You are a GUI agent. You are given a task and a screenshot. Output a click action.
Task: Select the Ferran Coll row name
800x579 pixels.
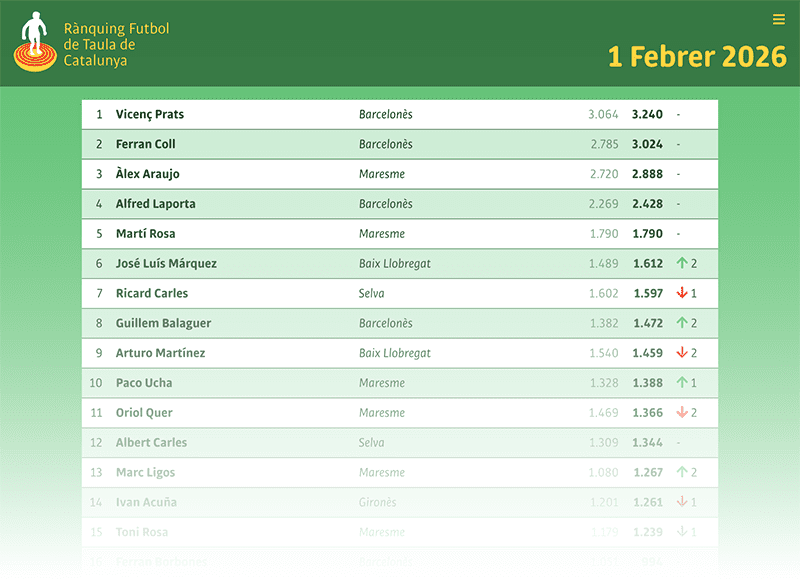tap(146, 144)
